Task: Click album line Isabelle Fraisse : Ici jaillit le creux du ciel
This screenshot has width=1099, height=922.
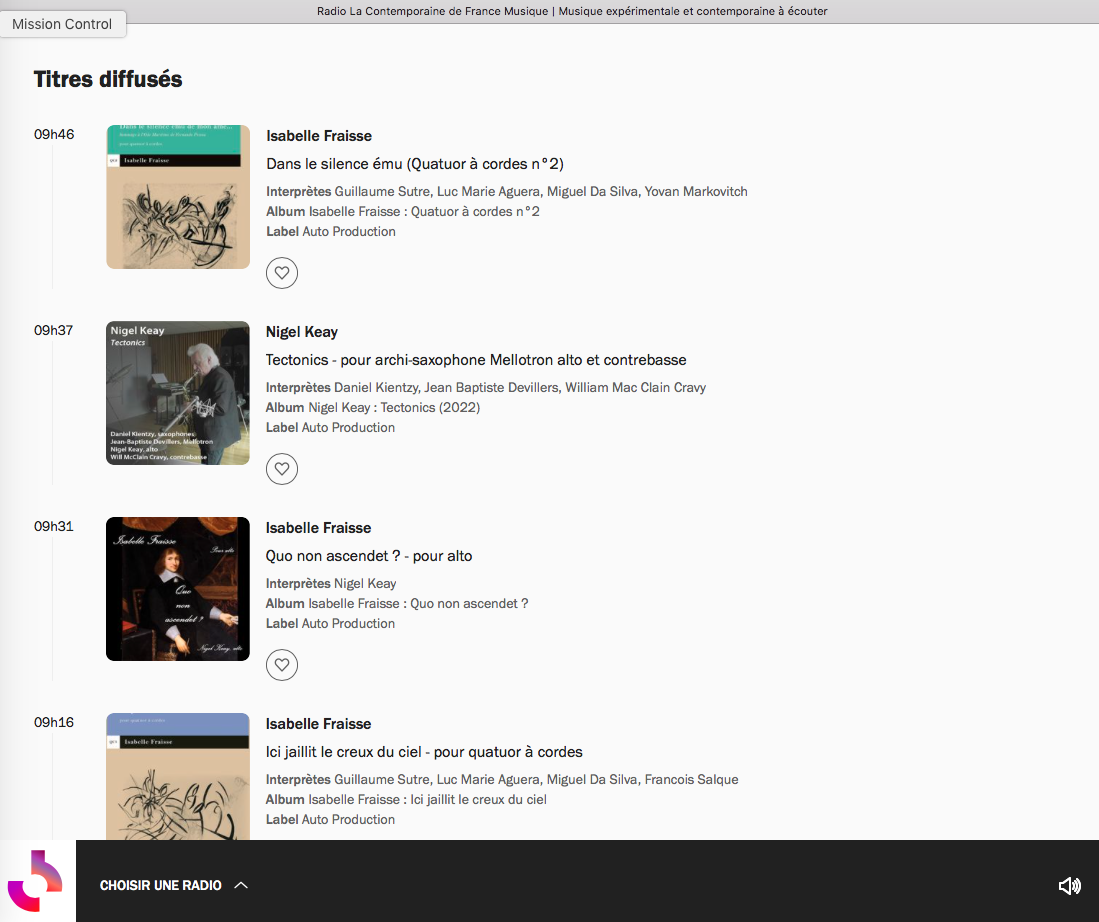Action: (406, 799)
